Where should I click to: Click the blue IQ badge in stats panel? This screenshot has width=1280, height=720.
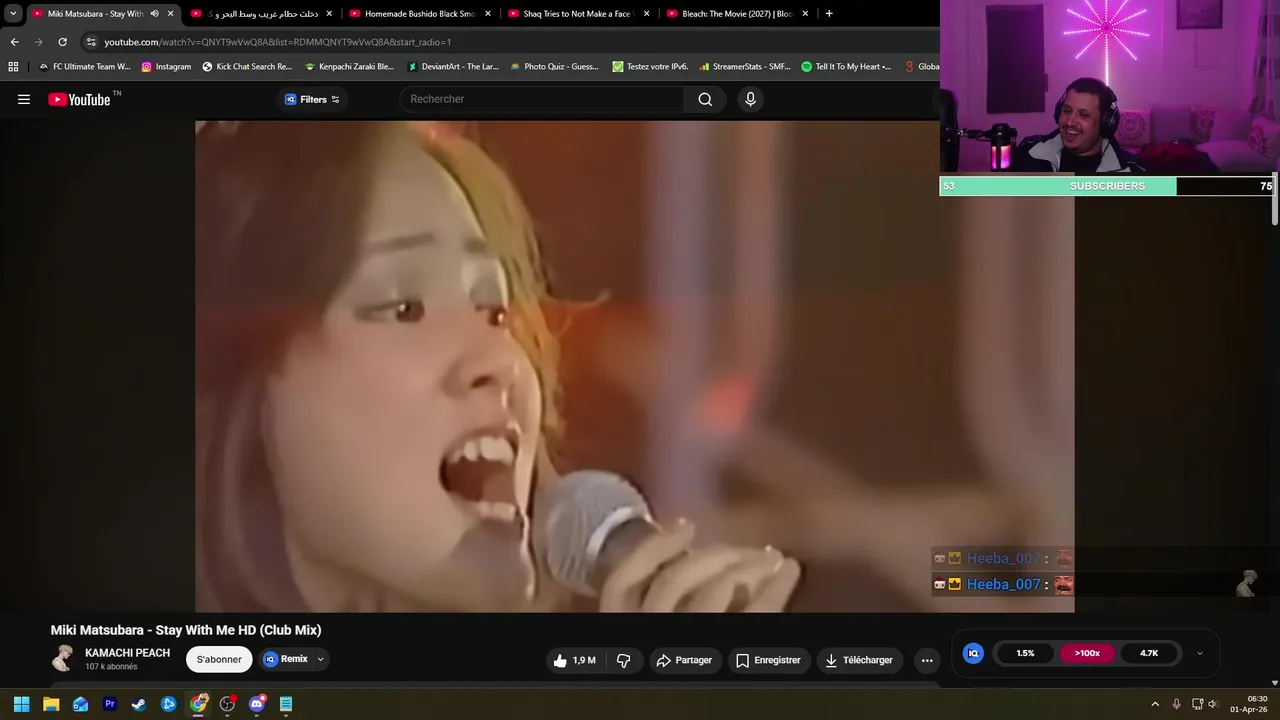[973, 653]
